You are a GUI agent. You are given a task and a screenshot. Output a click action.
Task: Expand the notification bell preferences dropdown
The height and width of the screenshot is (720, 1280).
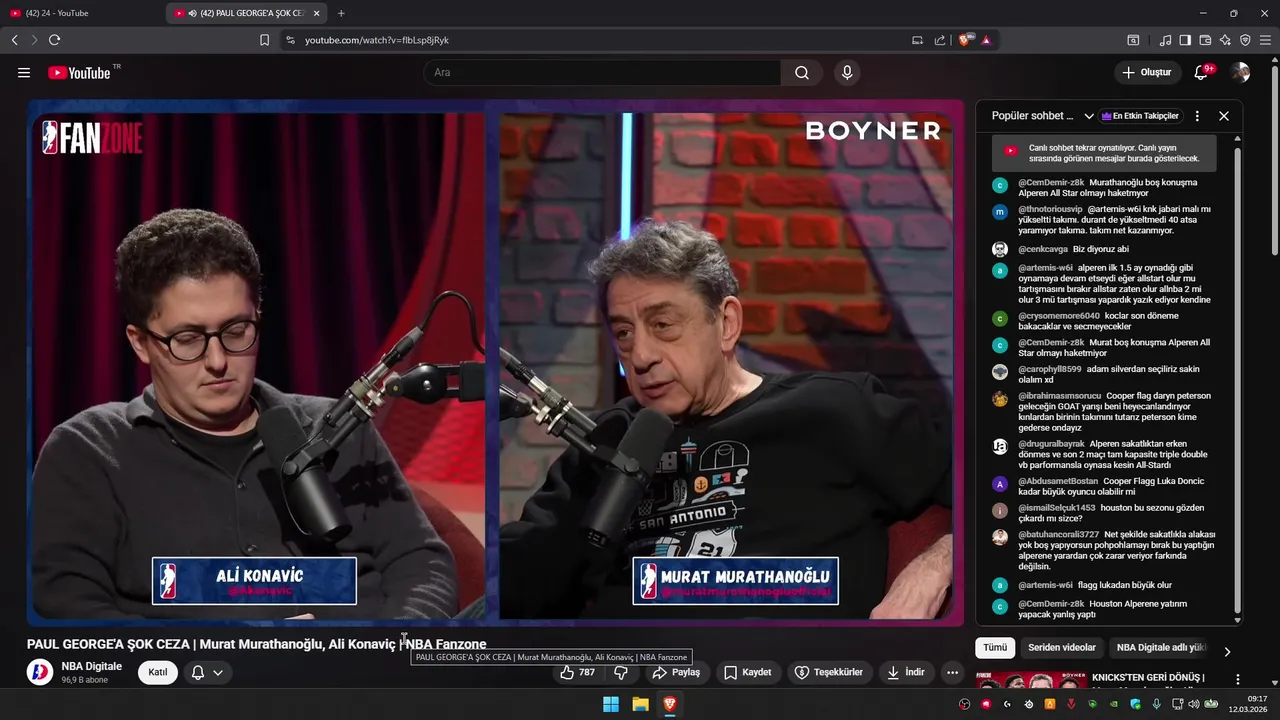[207, 672]
